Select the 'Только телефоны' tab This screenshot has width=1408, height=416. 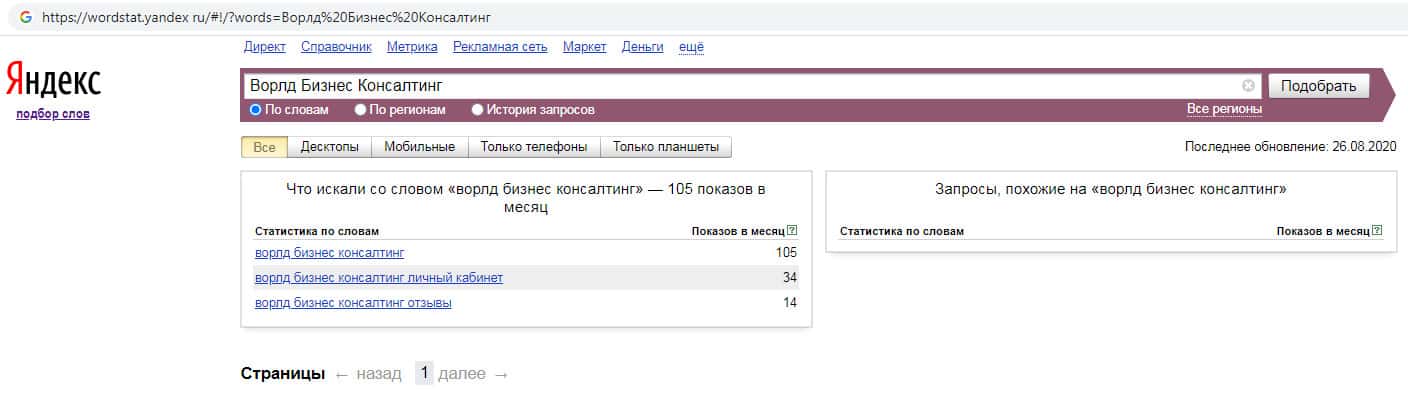click(533, 147)
